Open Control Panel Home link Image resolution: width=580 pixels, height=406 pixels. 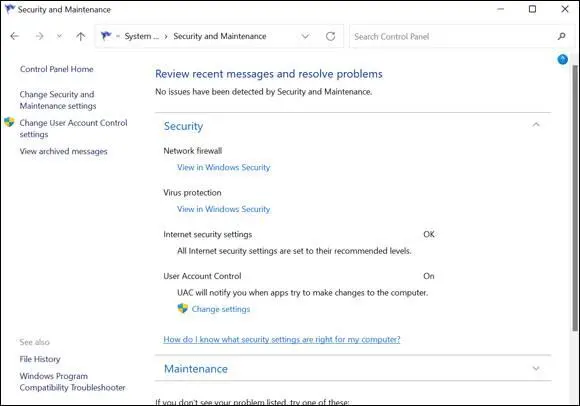(57, 69)
